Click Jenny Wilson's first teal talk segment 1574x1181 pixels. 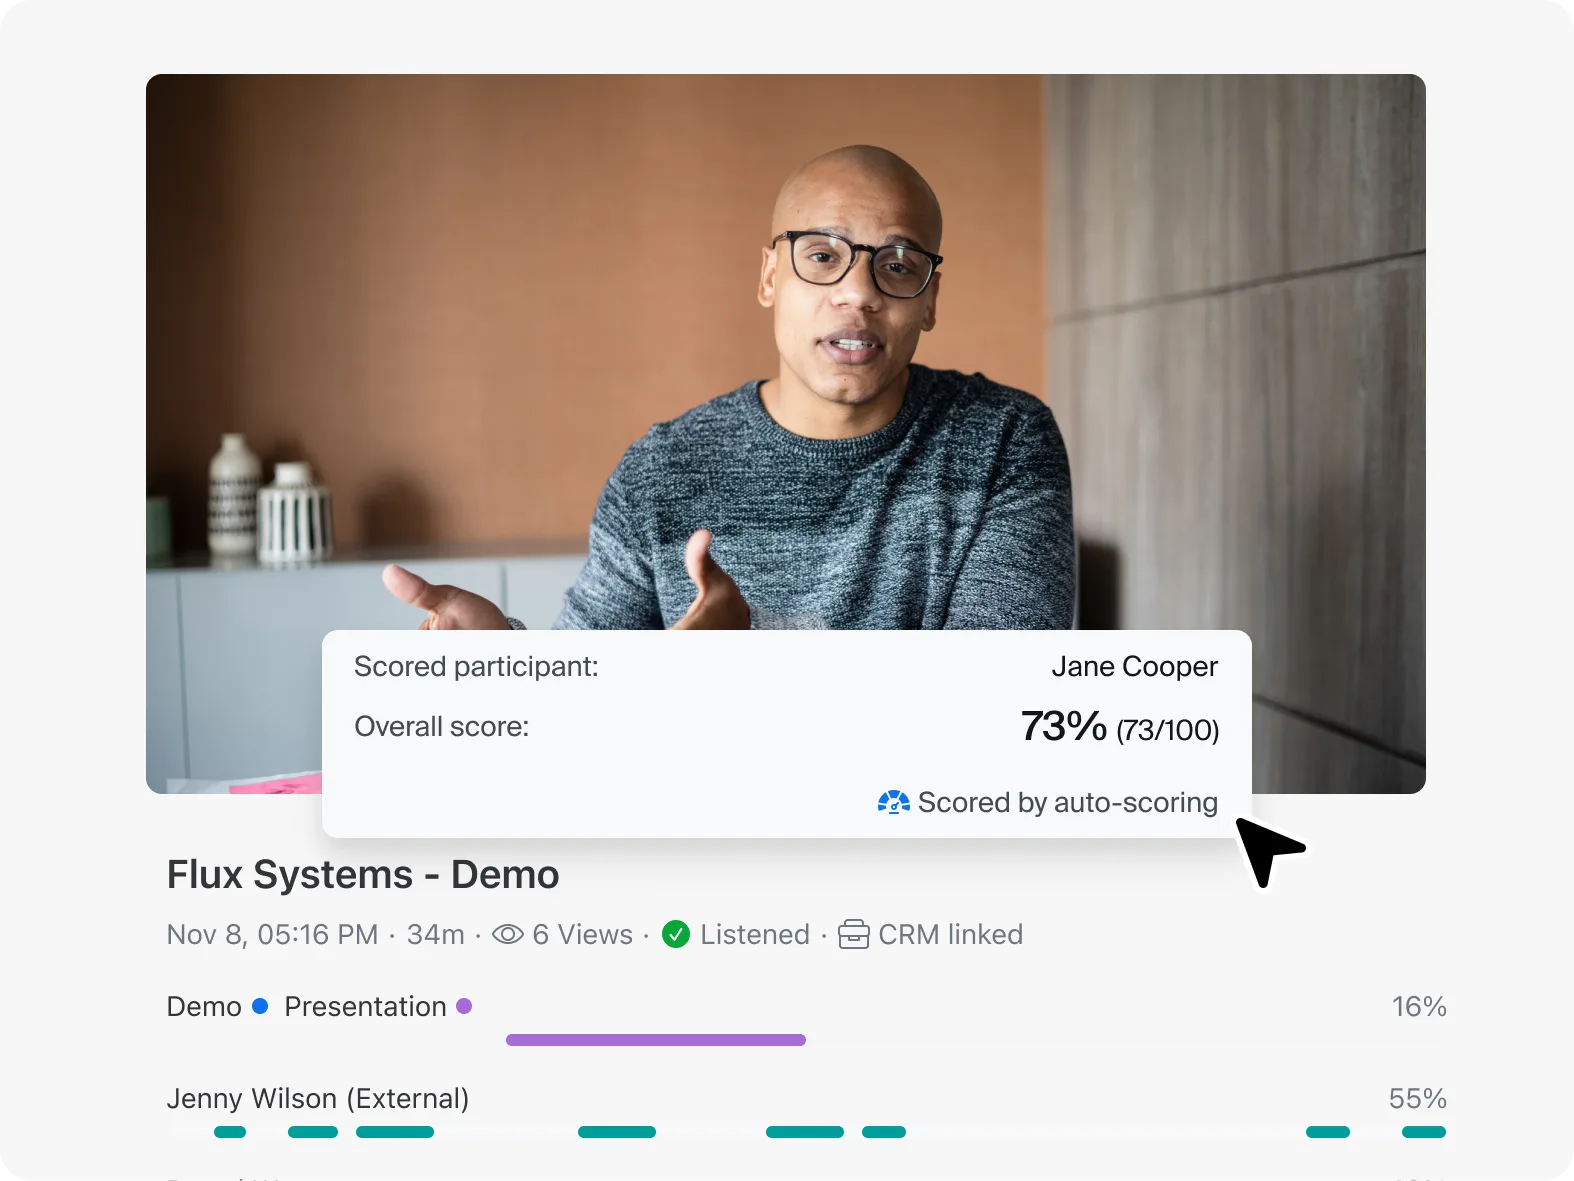[230, 1132]
